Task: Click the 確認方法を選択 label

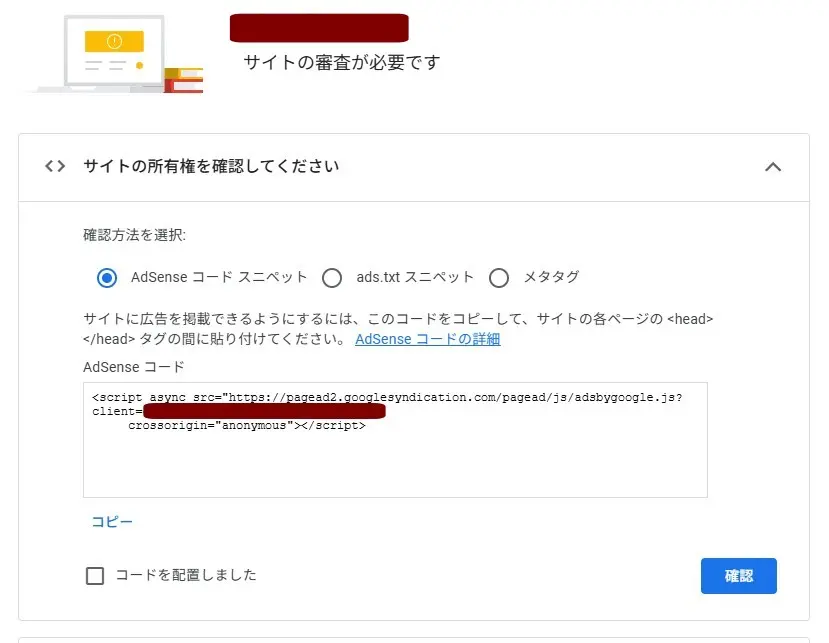Action: coord(134,236)
